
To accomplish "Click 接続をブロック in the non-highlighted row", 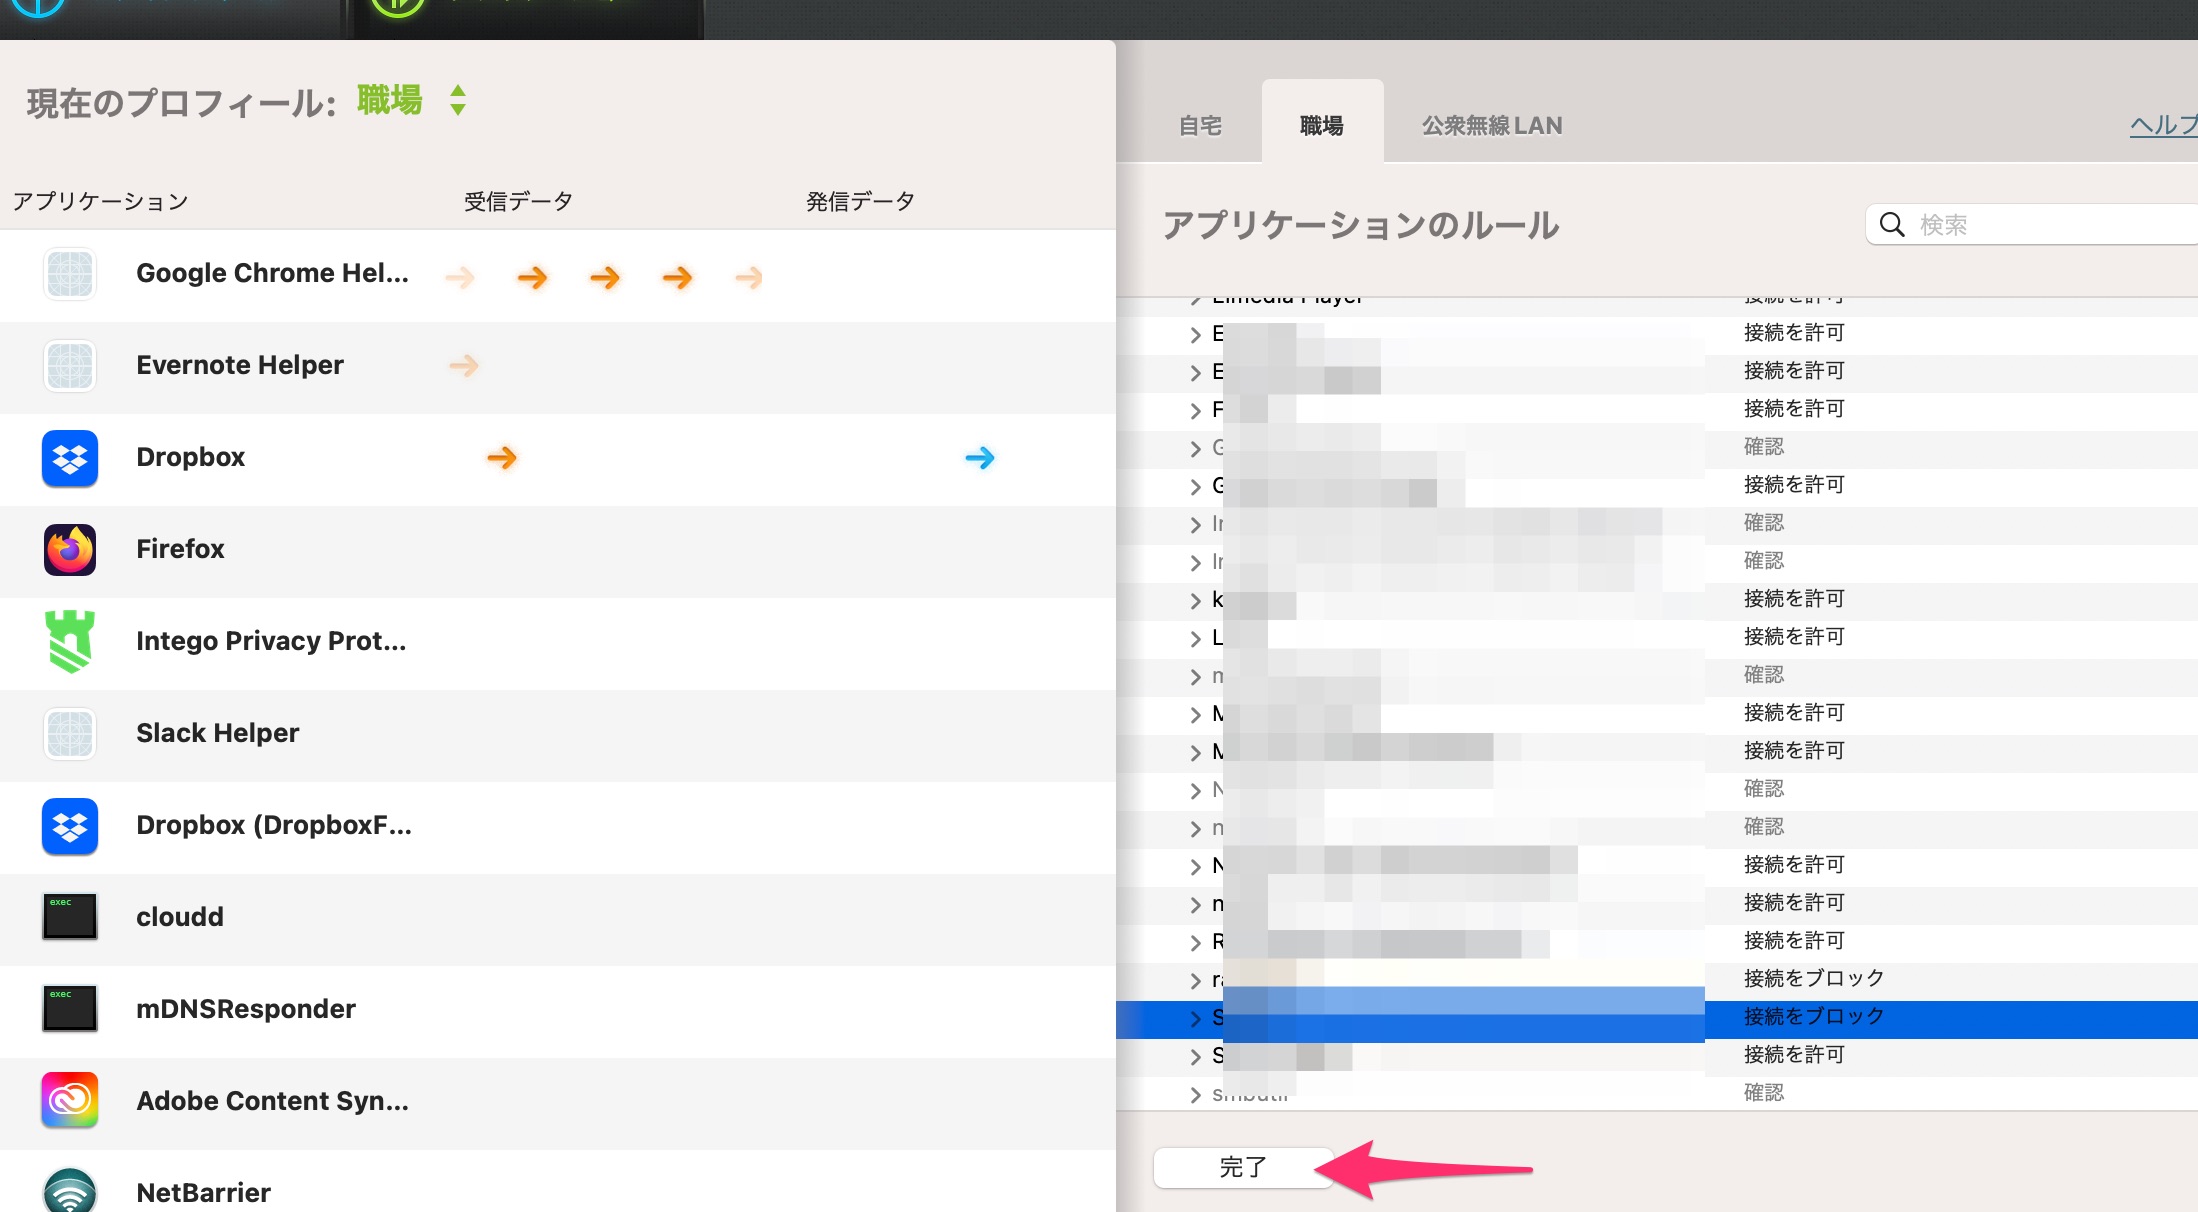I will (x=1814, y=978).
